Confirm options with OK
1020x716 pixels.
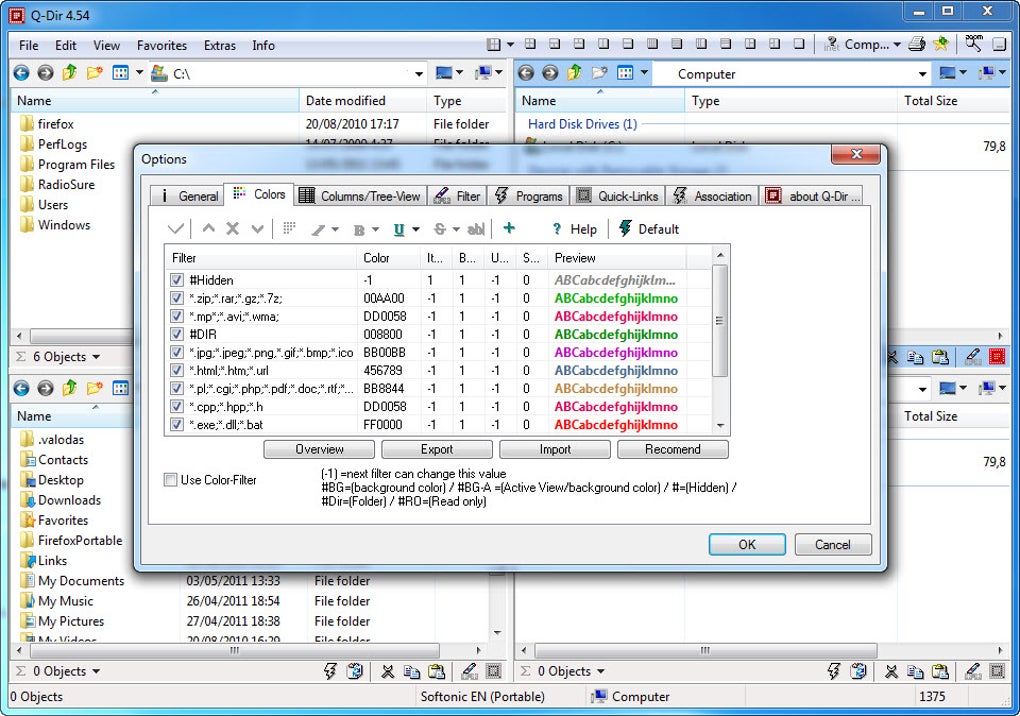747,544
